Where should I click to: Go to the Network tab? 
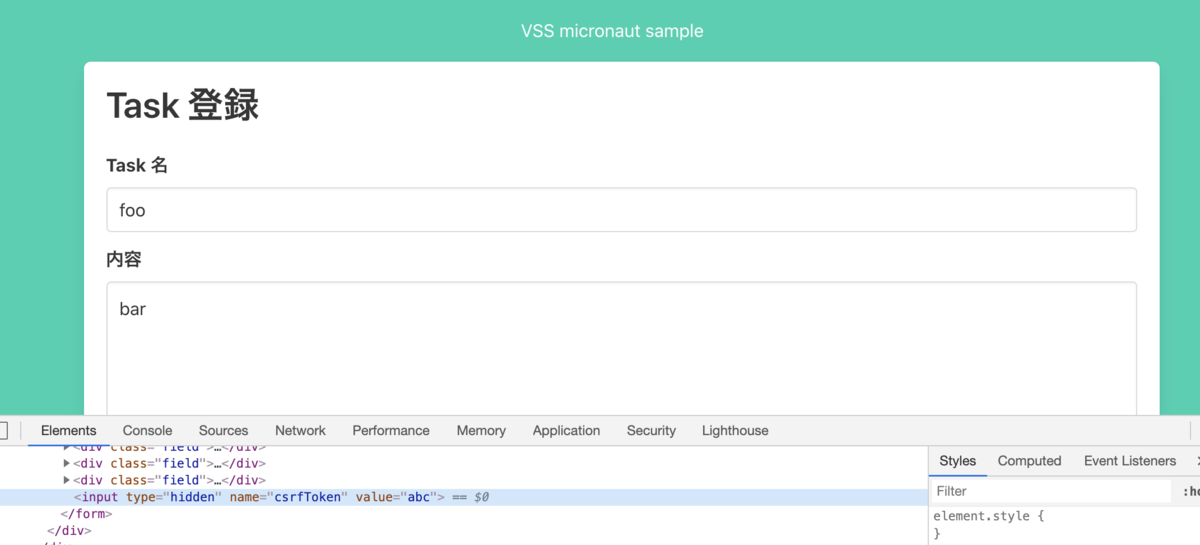(300, 431)
